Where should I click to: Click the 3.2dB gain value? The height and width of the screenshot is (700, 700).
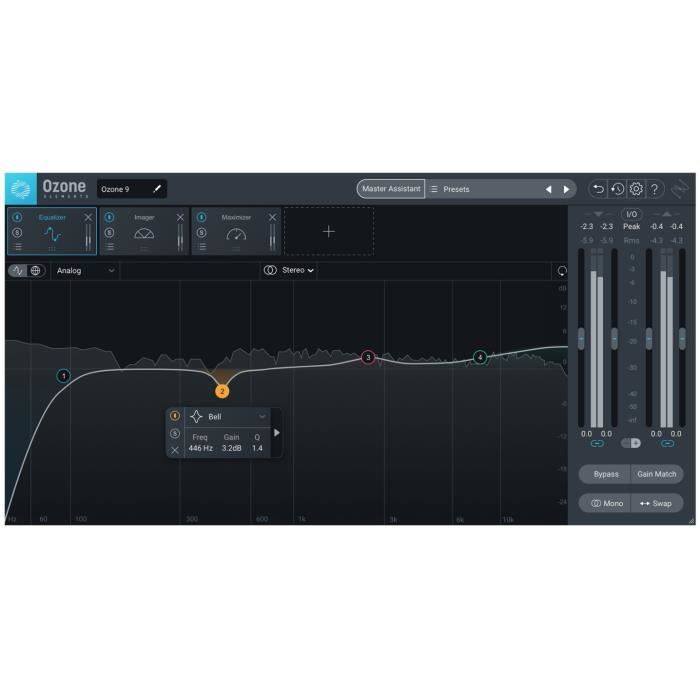coord(231,448)
